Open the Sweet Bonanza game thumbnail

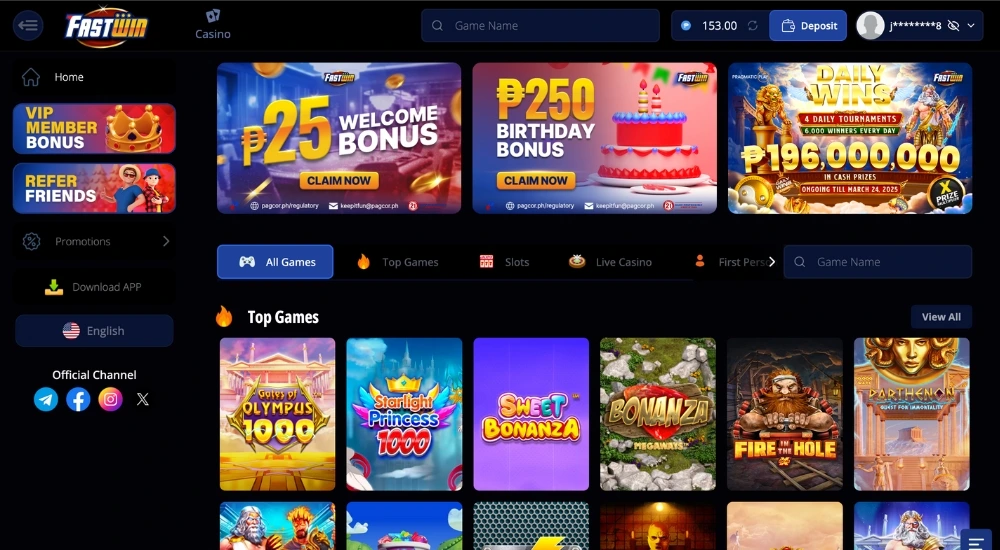[x=531, y=414]
